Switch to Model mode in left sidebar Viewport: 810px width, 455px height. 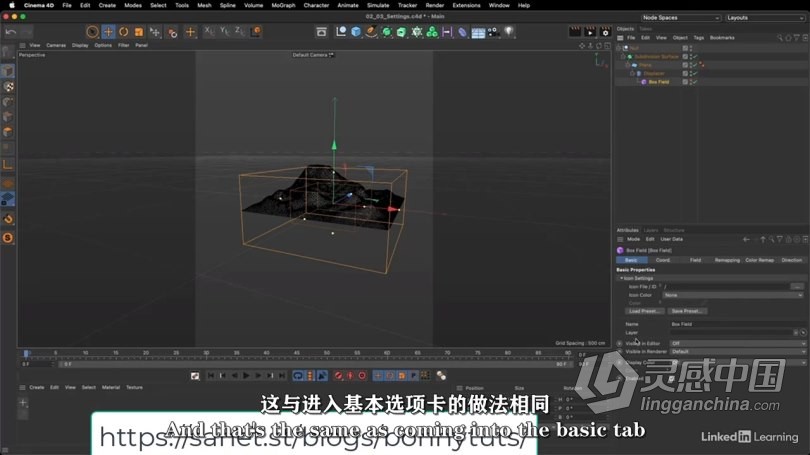click(8, 71)
